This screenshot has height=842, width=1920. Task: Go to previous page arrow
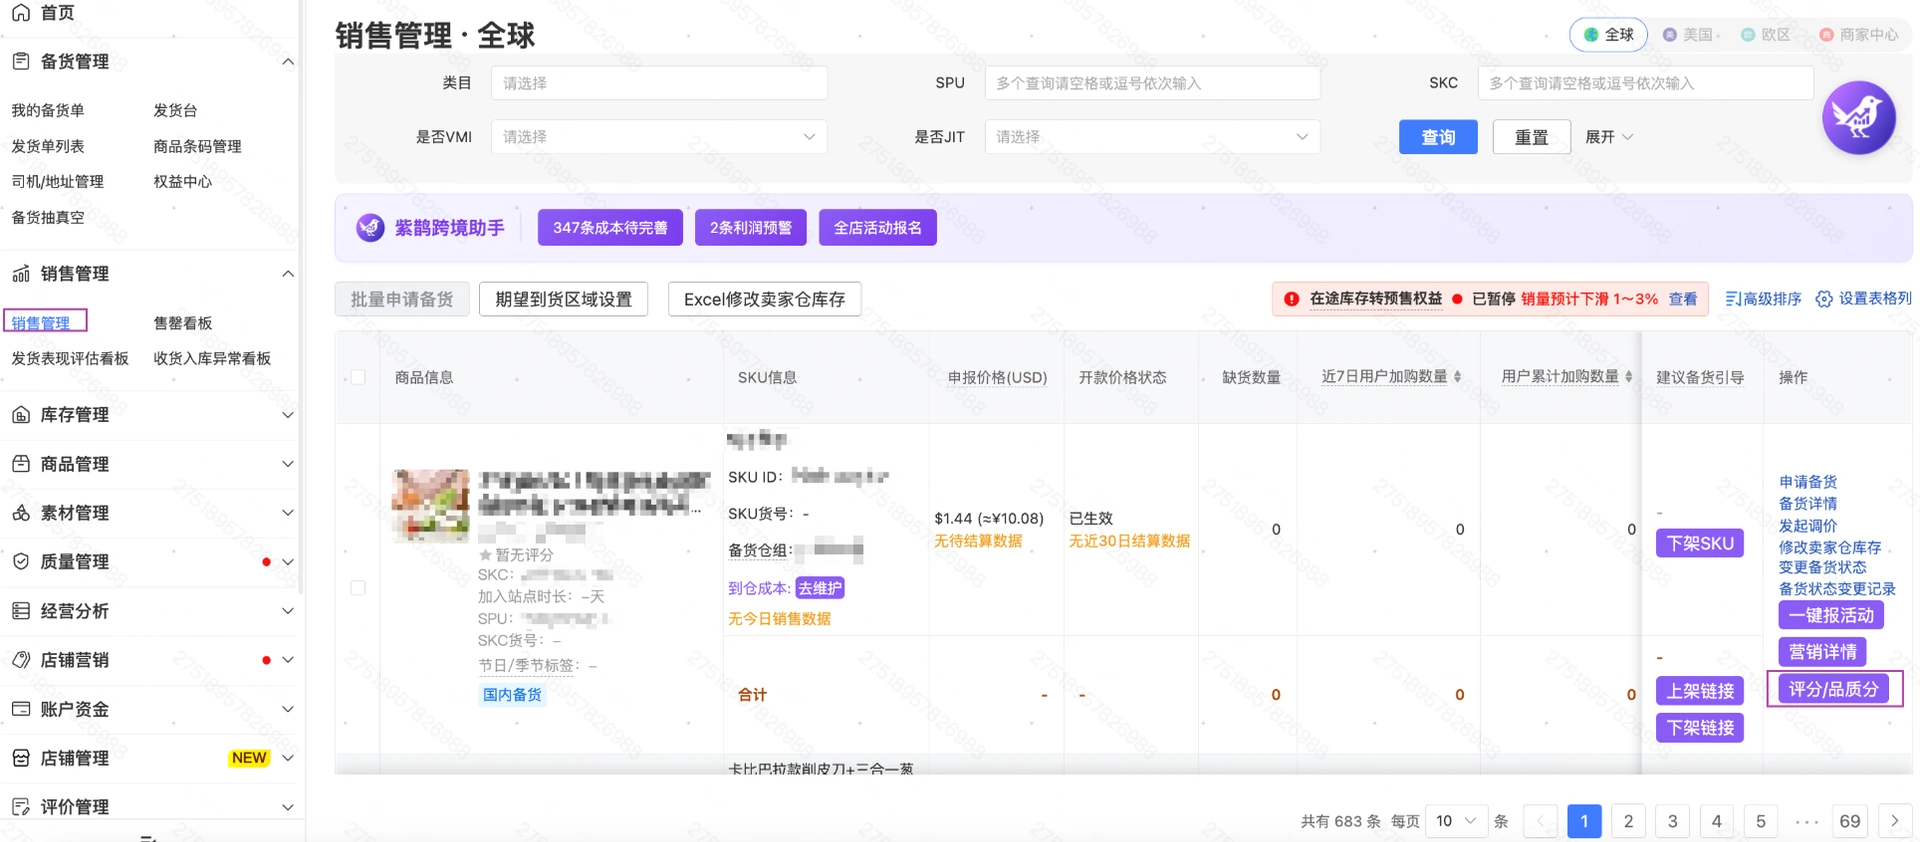click(x=1540, y=821)
